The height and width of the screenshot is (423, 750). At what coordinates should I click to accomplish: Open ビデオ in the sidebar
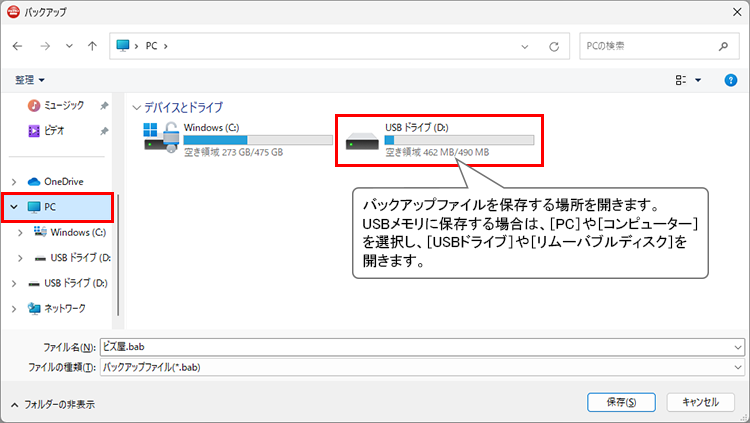pyautogui.click(x=55, y=130)
